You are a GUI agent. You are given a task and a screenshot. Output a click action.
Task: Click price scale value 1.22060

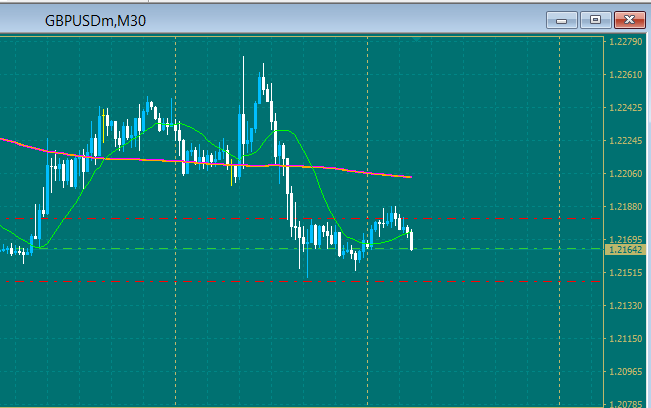(625, 173)
